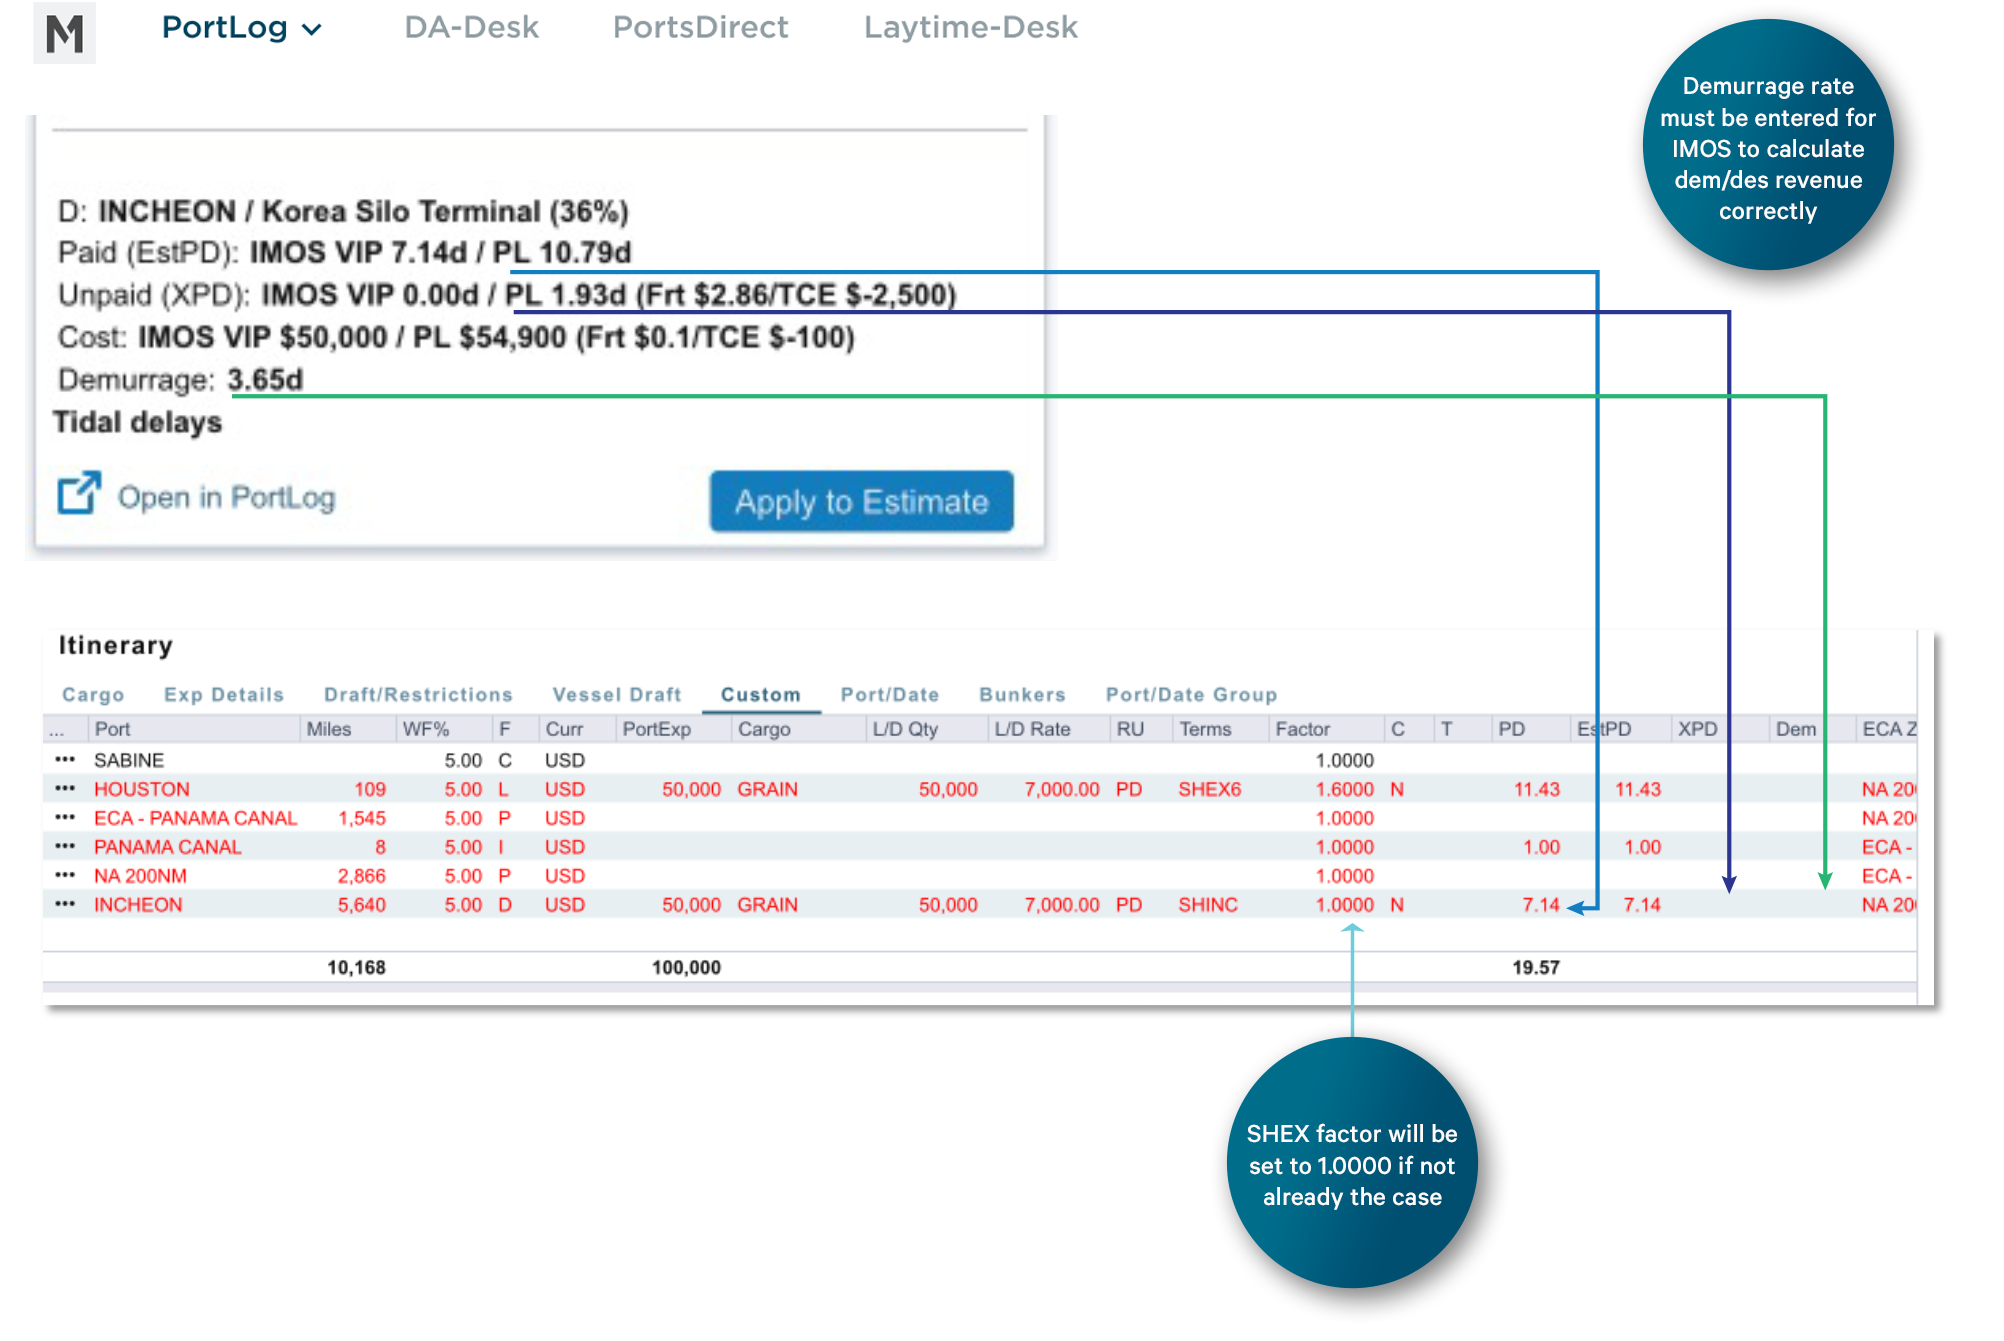Click the NA 200NM port cell
The image size is (2004, 1341).
pyautogui.click(x=140, y=876)
